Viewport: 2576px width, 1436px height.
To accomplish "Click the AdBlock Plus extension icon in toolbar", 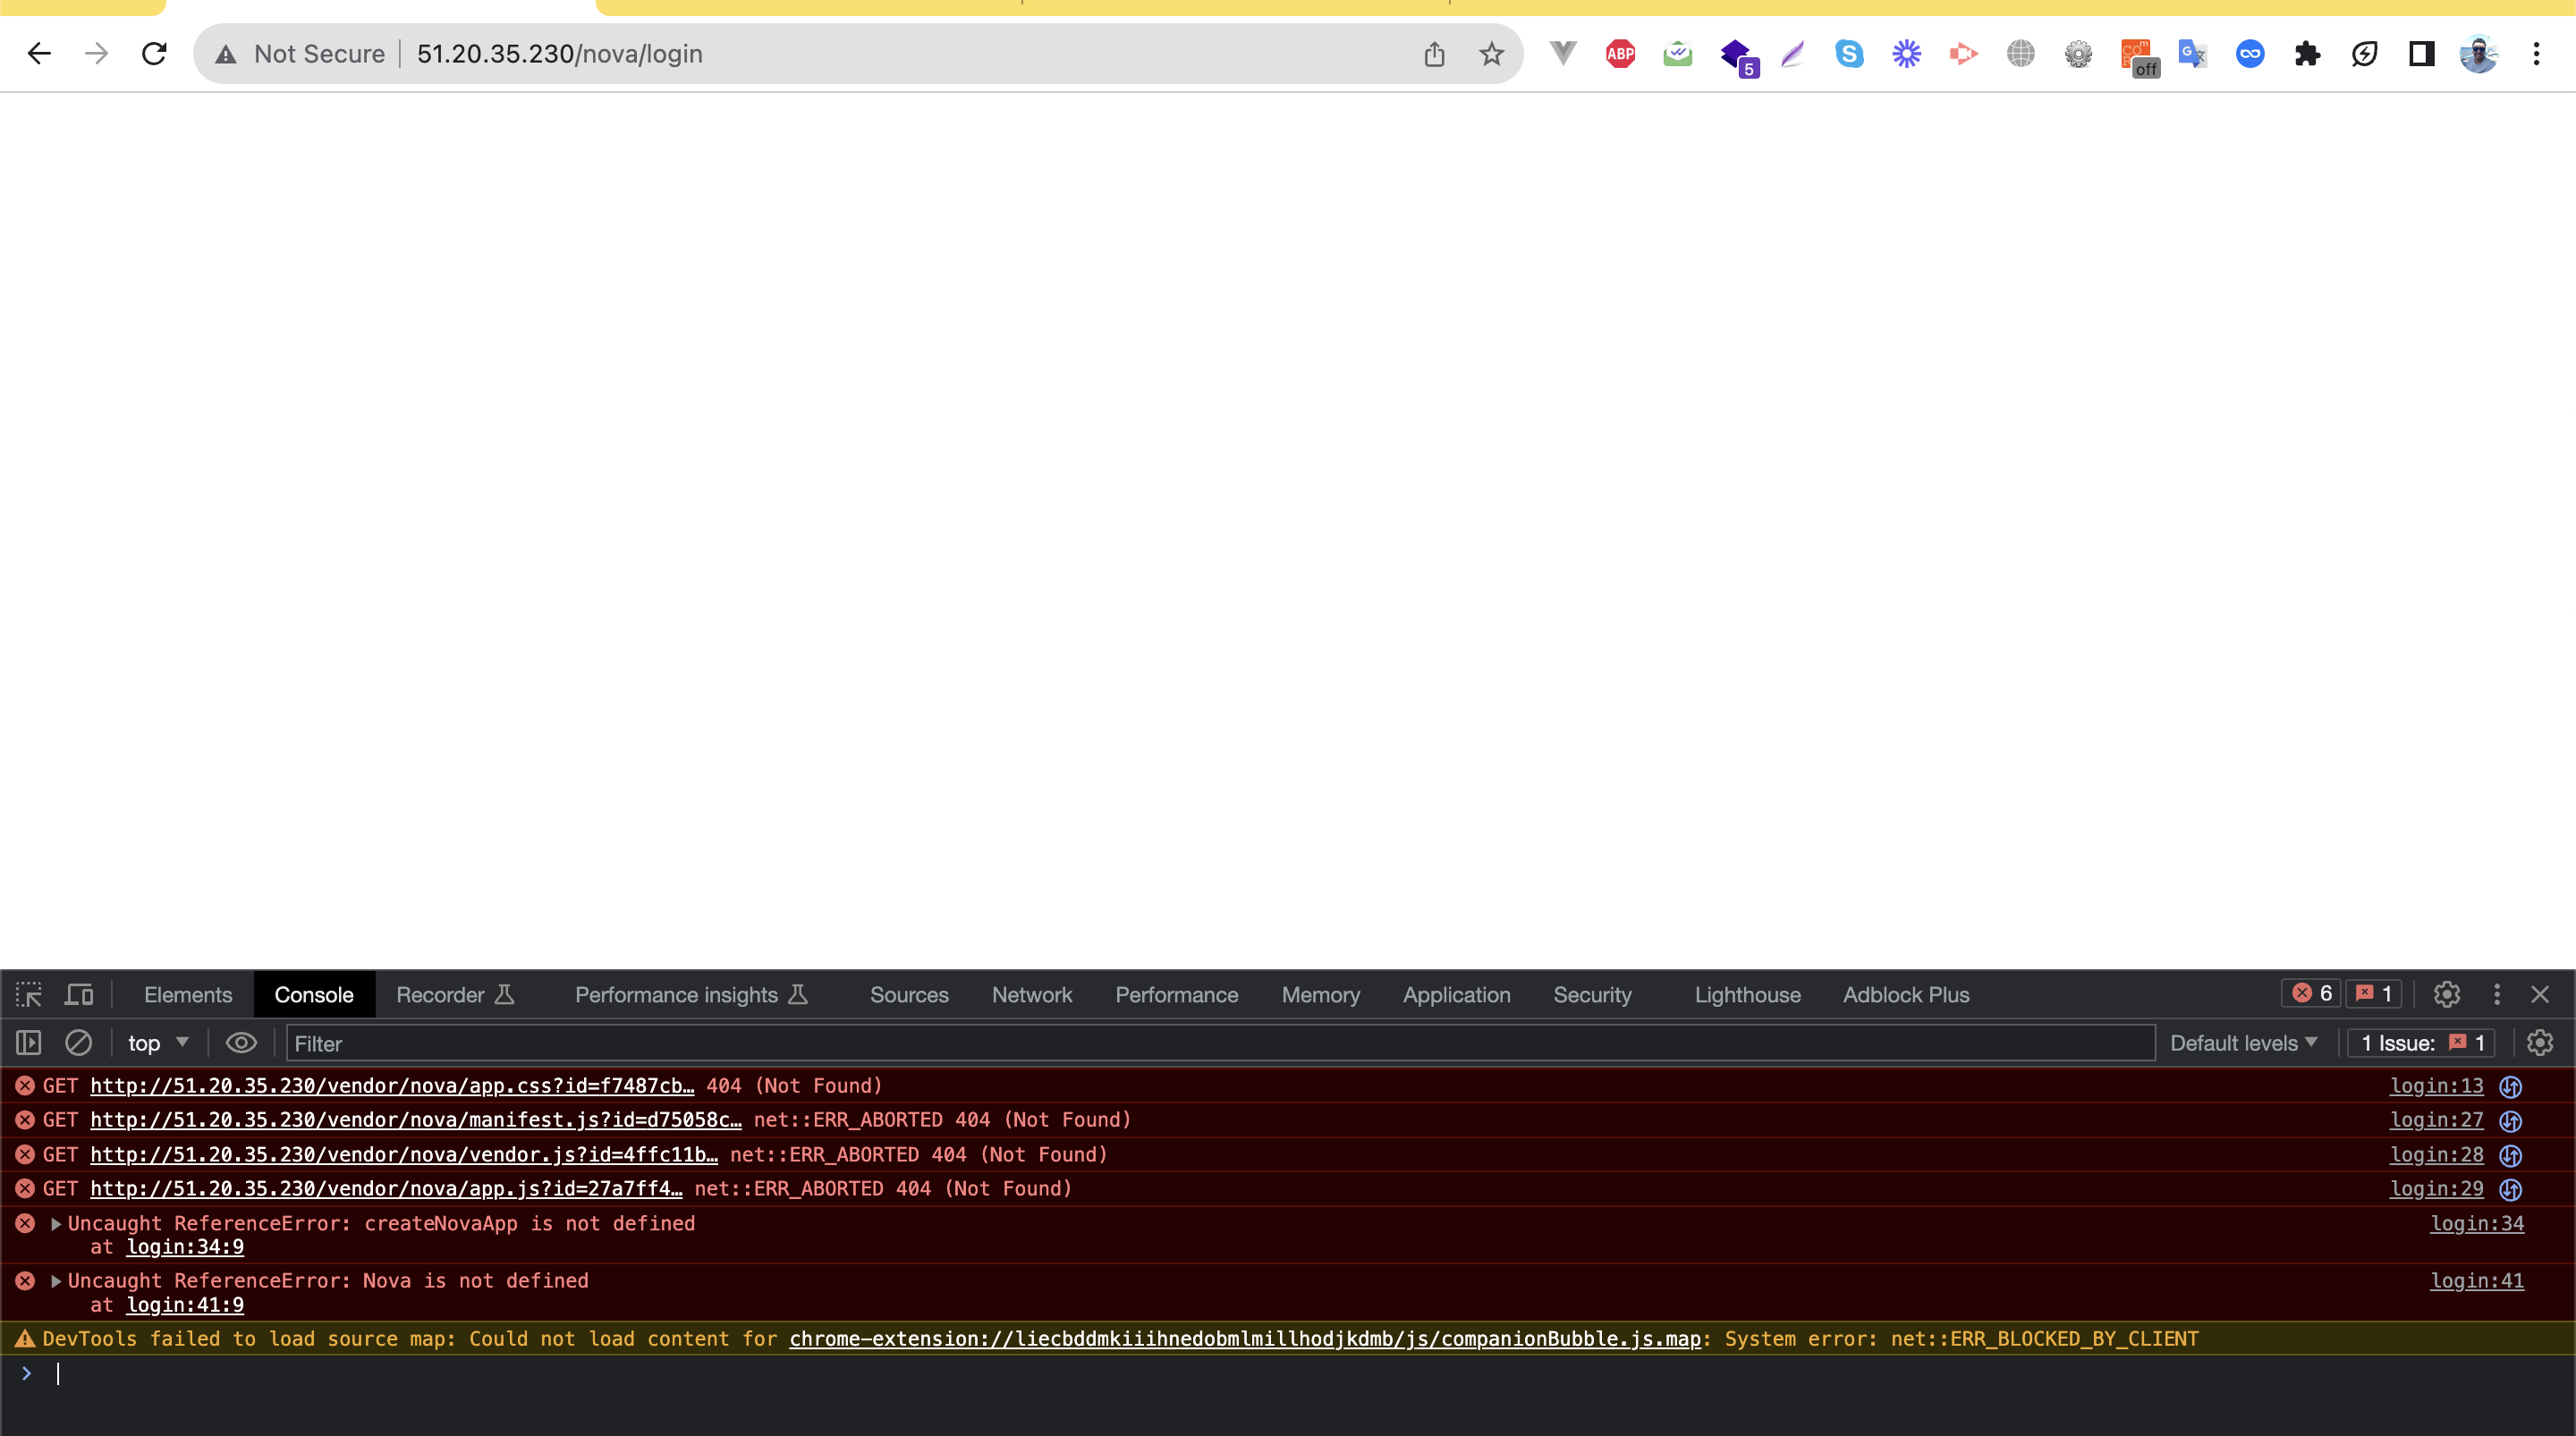I will pos(1620,54).
